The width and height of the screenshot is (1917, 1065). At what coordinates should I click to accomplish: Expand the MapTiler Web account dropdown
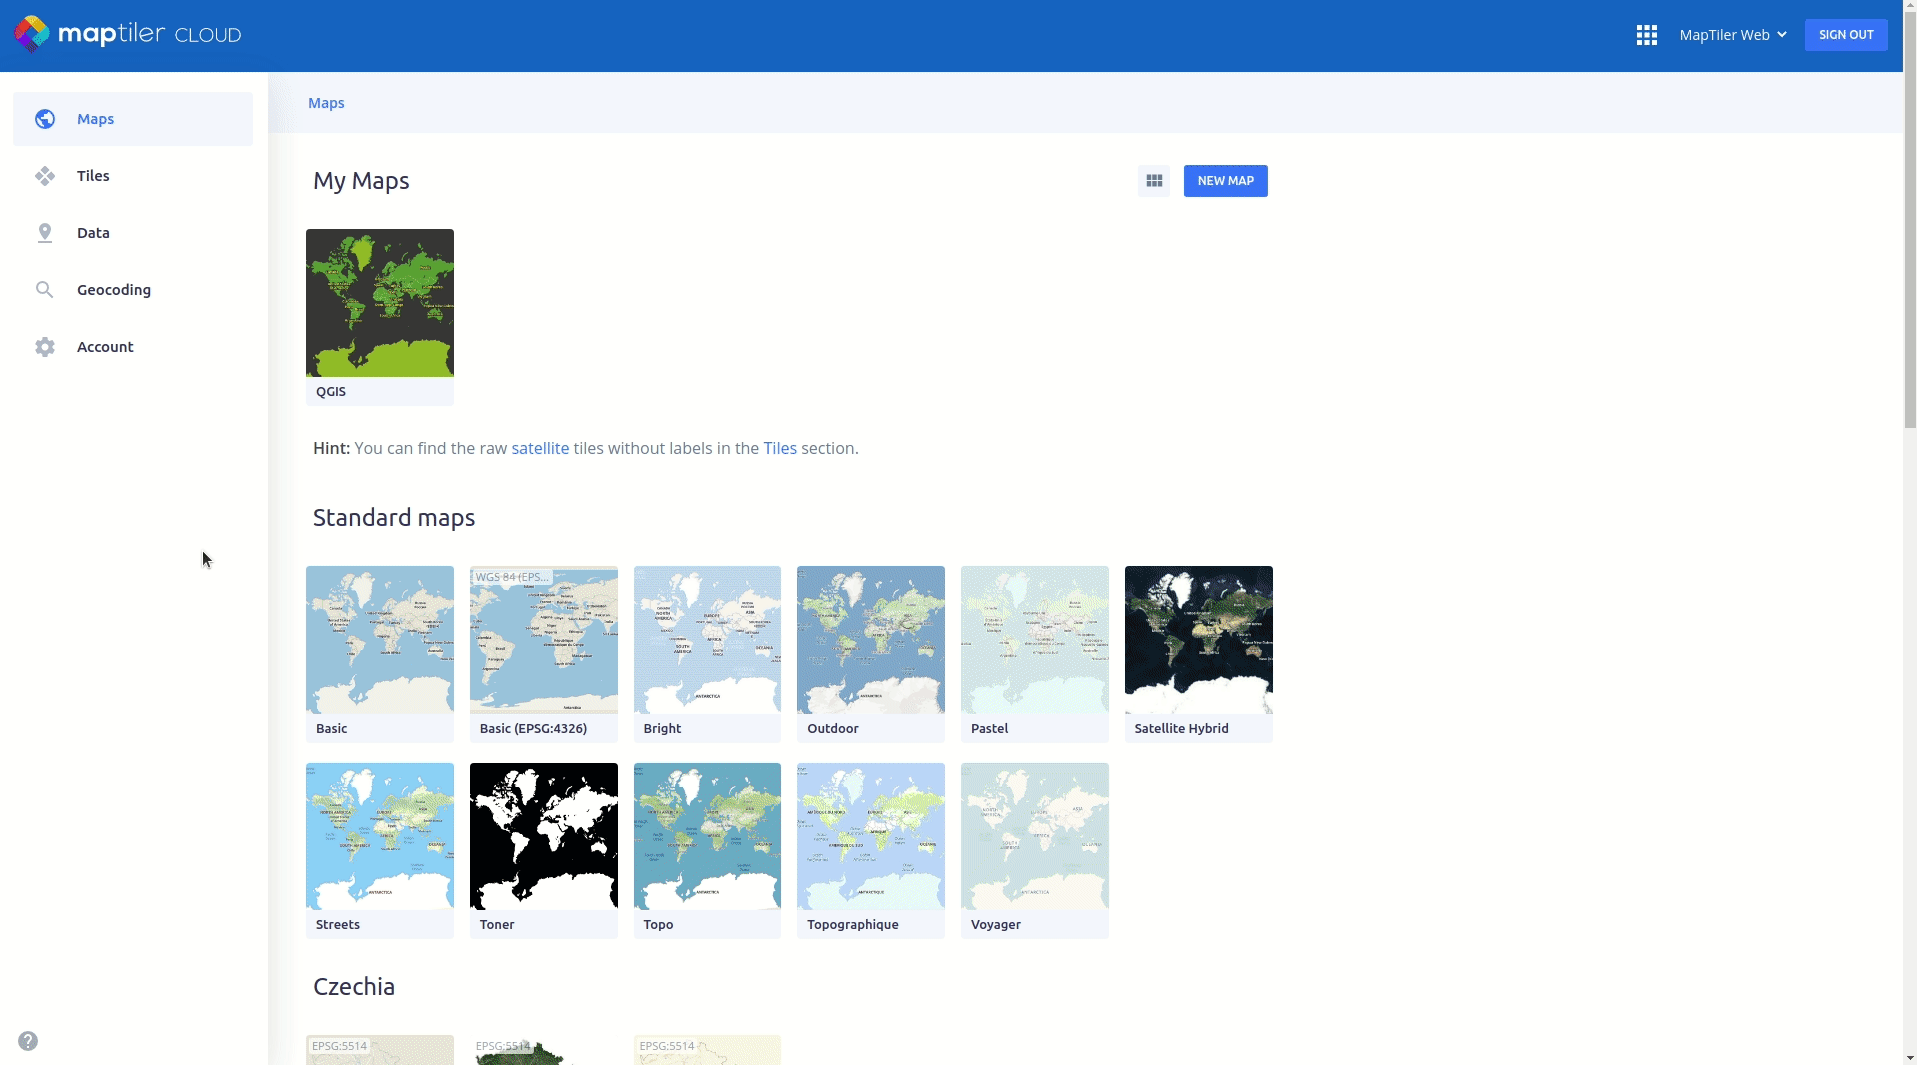(x=1732, y=35)
